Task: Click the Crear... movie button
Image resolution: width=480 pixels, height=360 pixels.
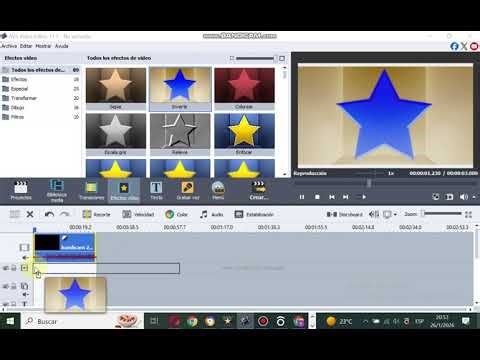Action: pyautogui.click(x=259, y=190)
